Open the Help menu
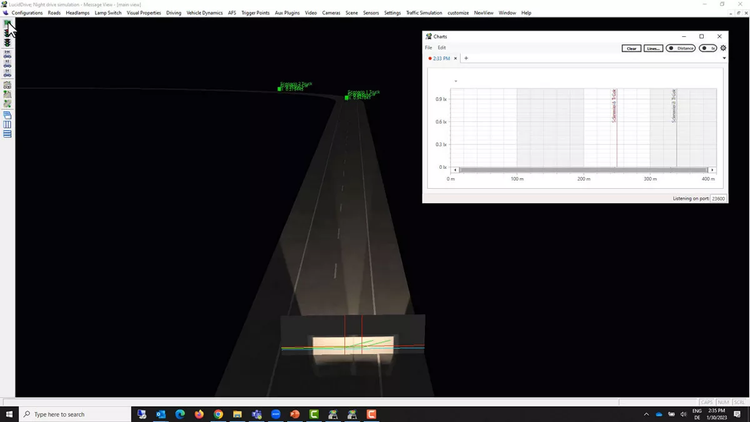750x422 pixels. coord(526,13)
